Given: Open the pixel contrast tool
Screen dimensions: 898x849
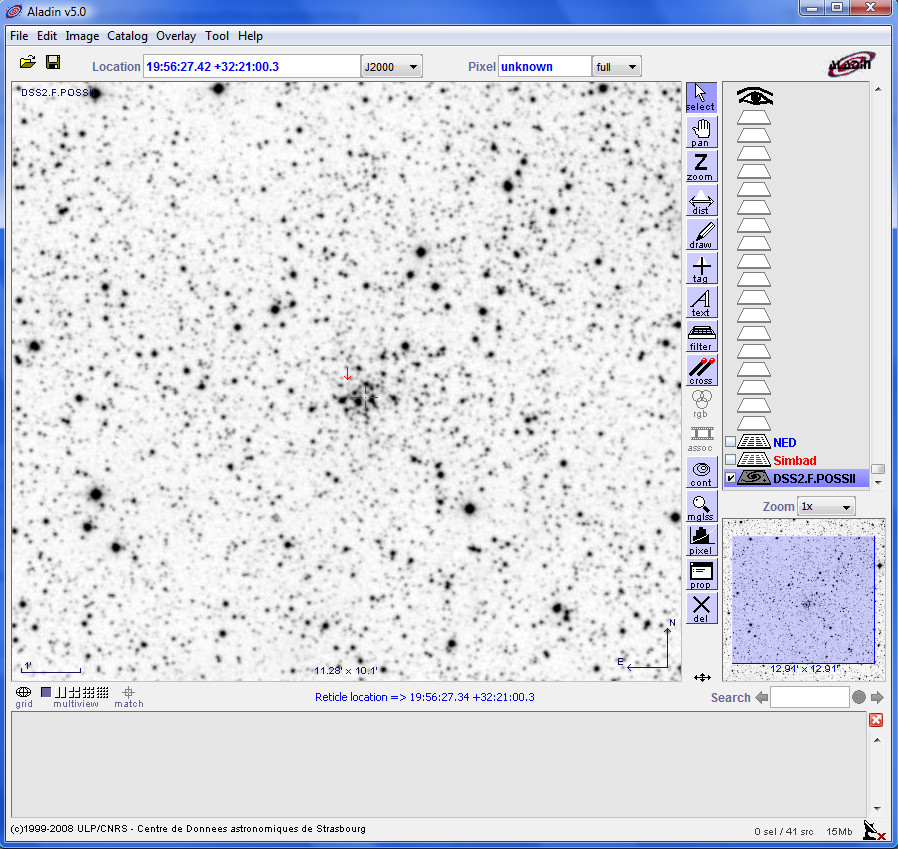Looking at the screenshot, I should click(x=701, y=540).
